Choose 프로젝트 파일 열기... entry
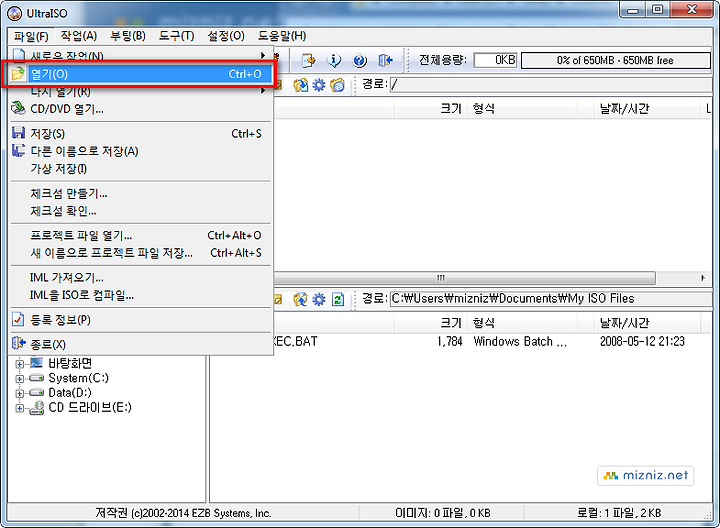Image resolution: width=720 pixels, height=528 pixels. pos(141,235)
